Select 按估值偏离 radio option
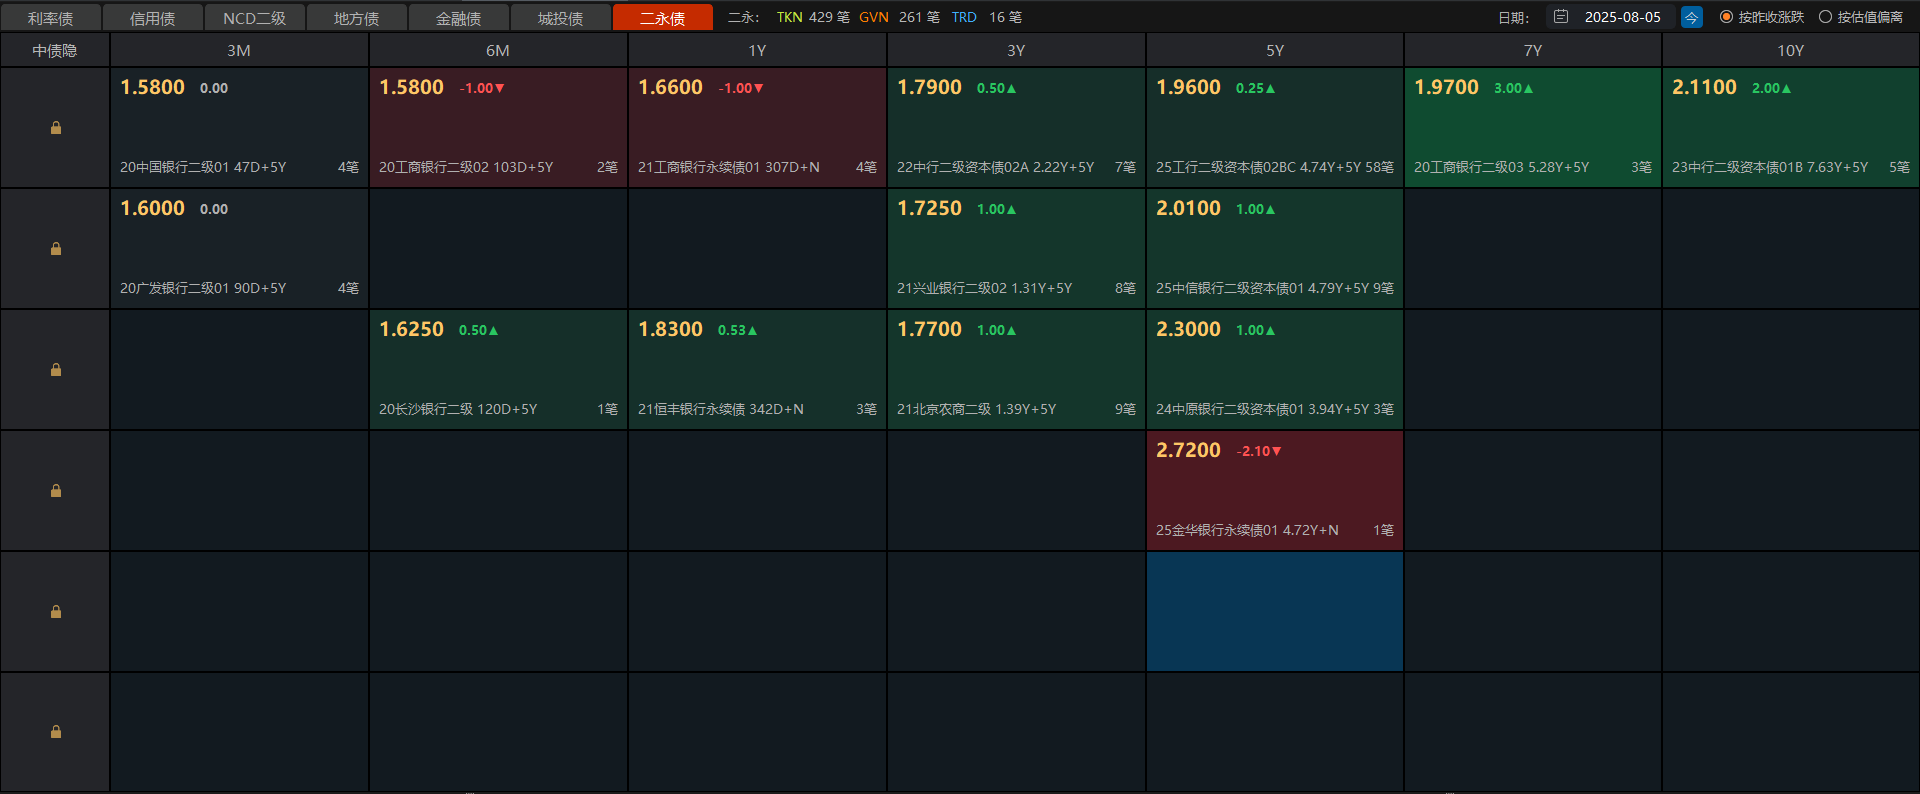1920x794 pixels. (x=1861, y=17)
